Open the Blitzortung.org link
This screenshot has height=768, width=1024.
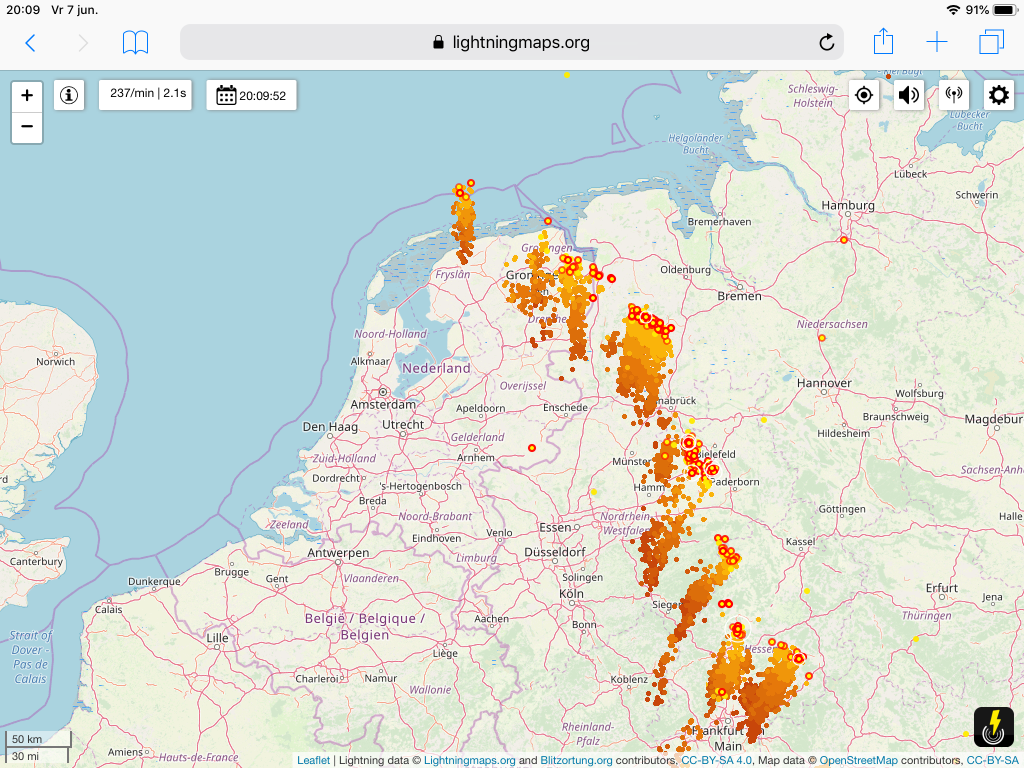(576, 760)
